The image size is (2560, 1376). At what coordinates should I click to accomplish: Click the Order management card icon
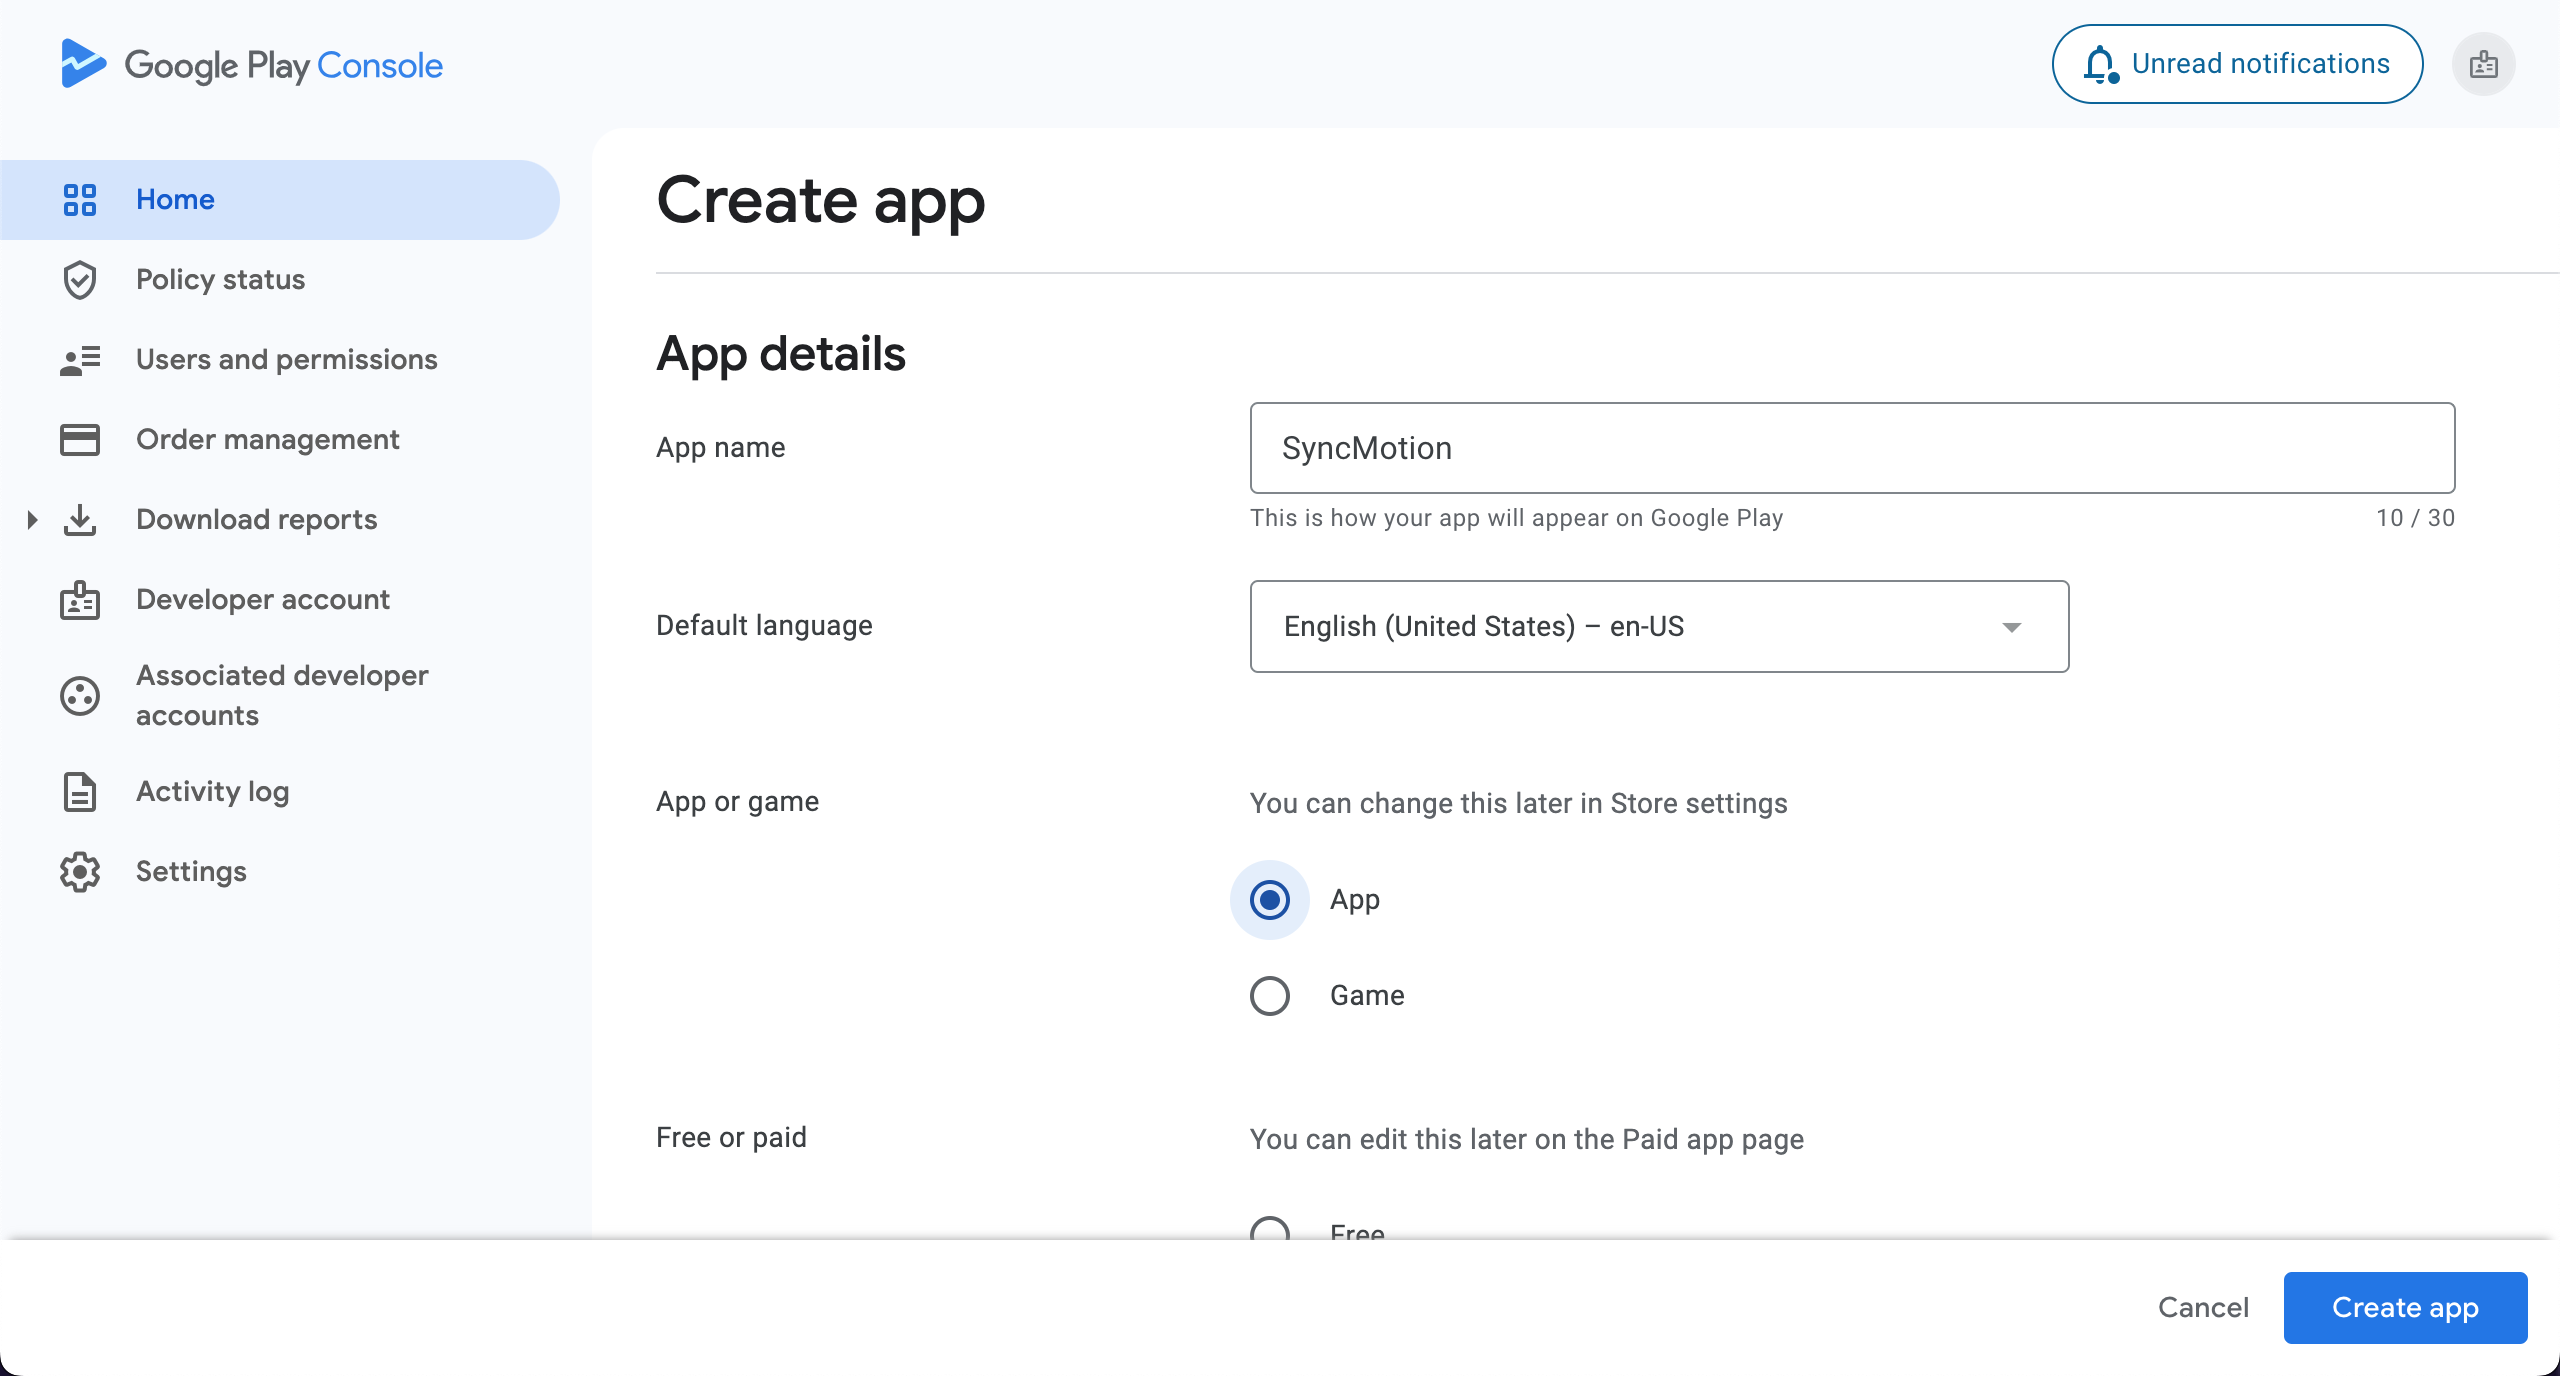point(80,440)
